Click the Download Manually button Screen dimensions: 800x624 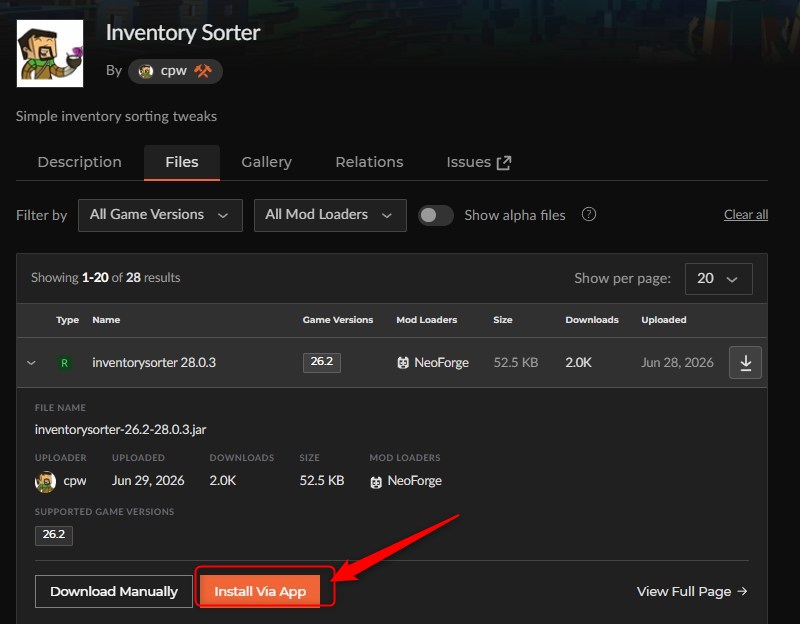(114, 591)
